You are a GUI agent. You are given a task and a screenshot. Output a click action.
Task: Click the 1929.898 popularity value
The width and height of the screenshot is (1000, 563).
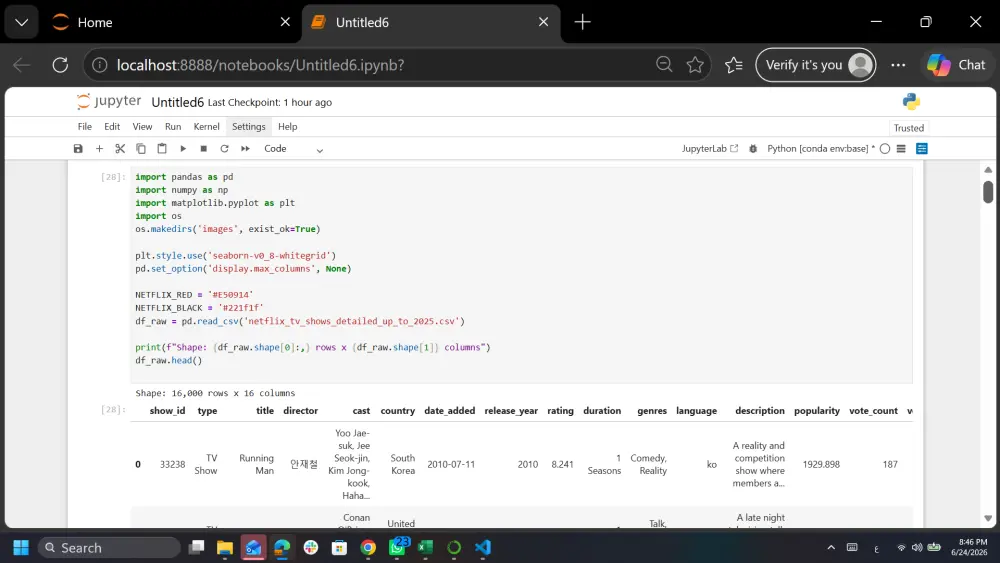(821, 464)
